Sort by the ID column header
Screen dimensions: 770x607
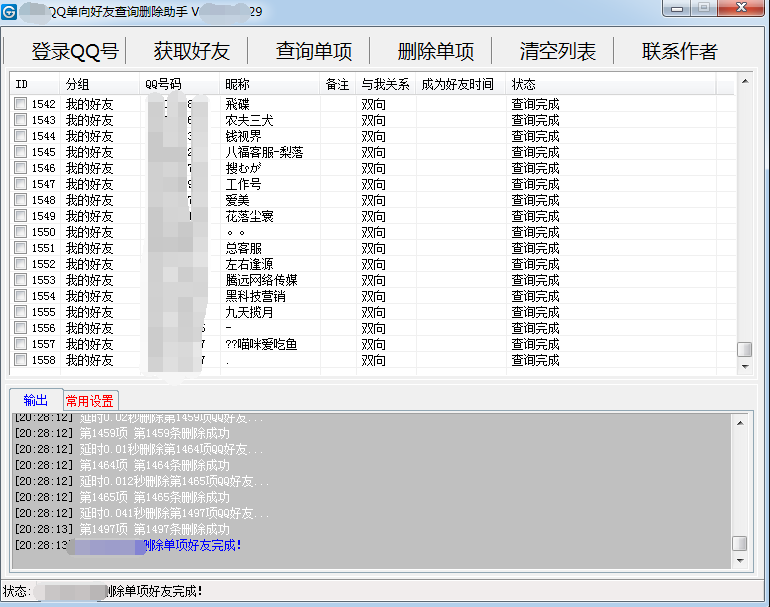point(35,84)
